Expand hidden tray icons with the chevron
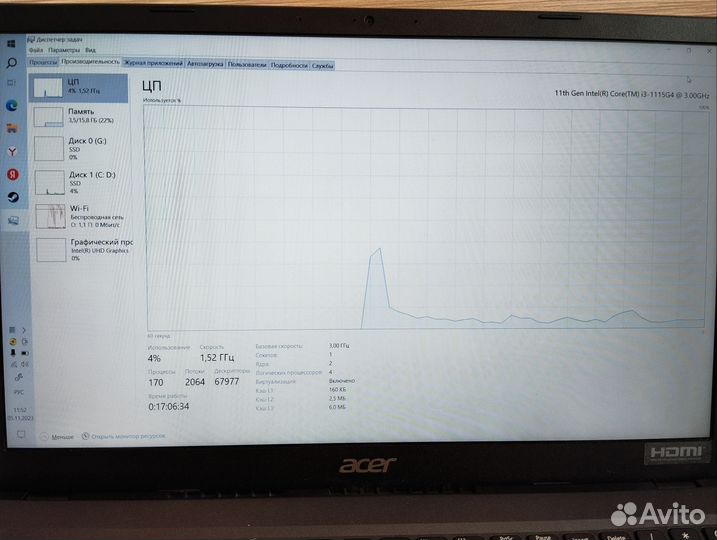Viewport: 717px width, 540px height. (x=24, y=330)
